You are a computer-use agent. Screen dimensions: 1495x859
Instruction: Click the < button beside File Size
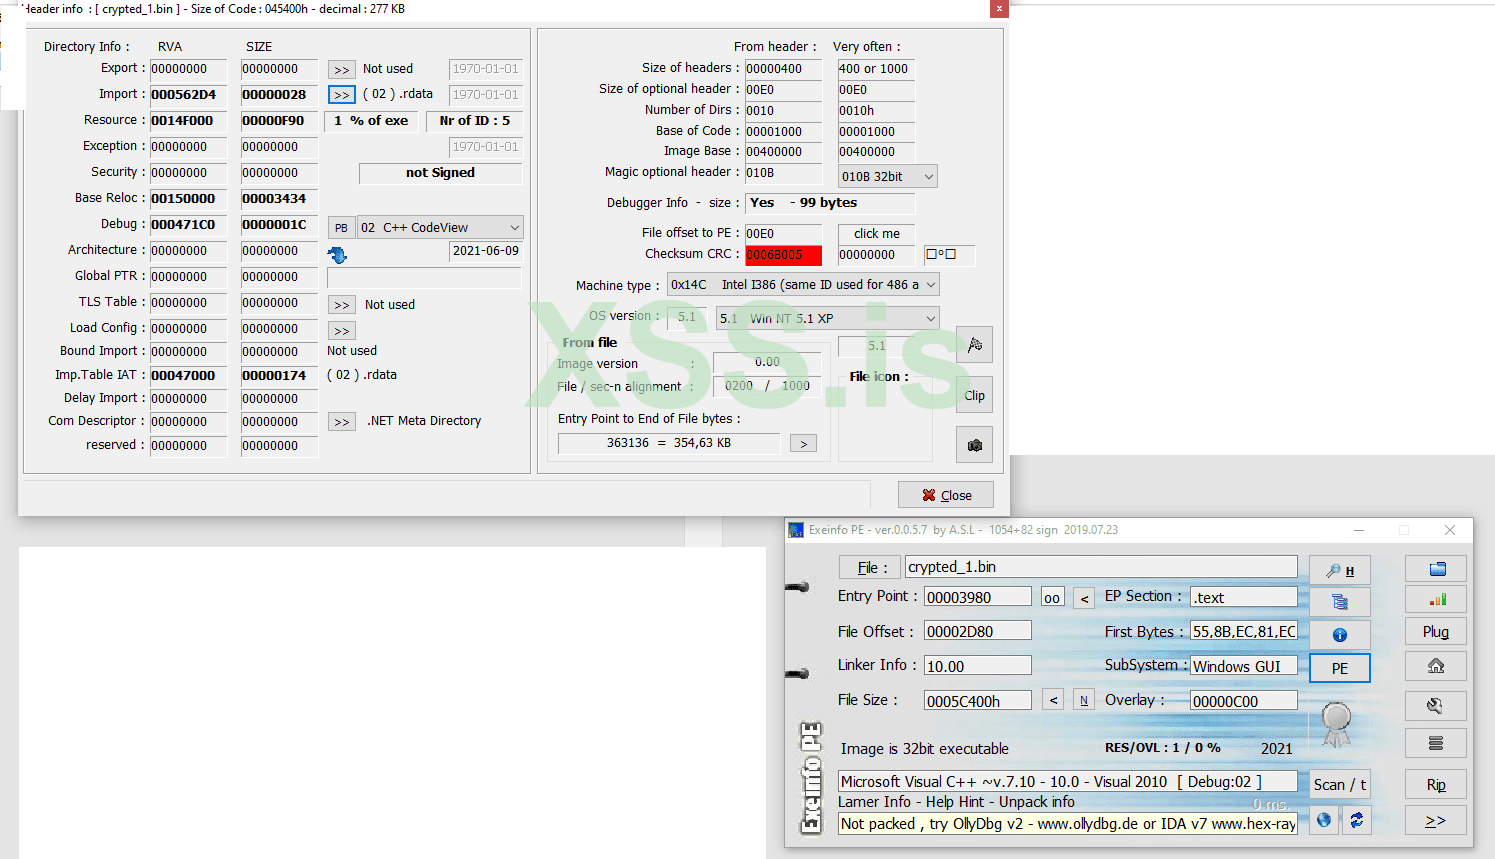(x=1053, y=701)
